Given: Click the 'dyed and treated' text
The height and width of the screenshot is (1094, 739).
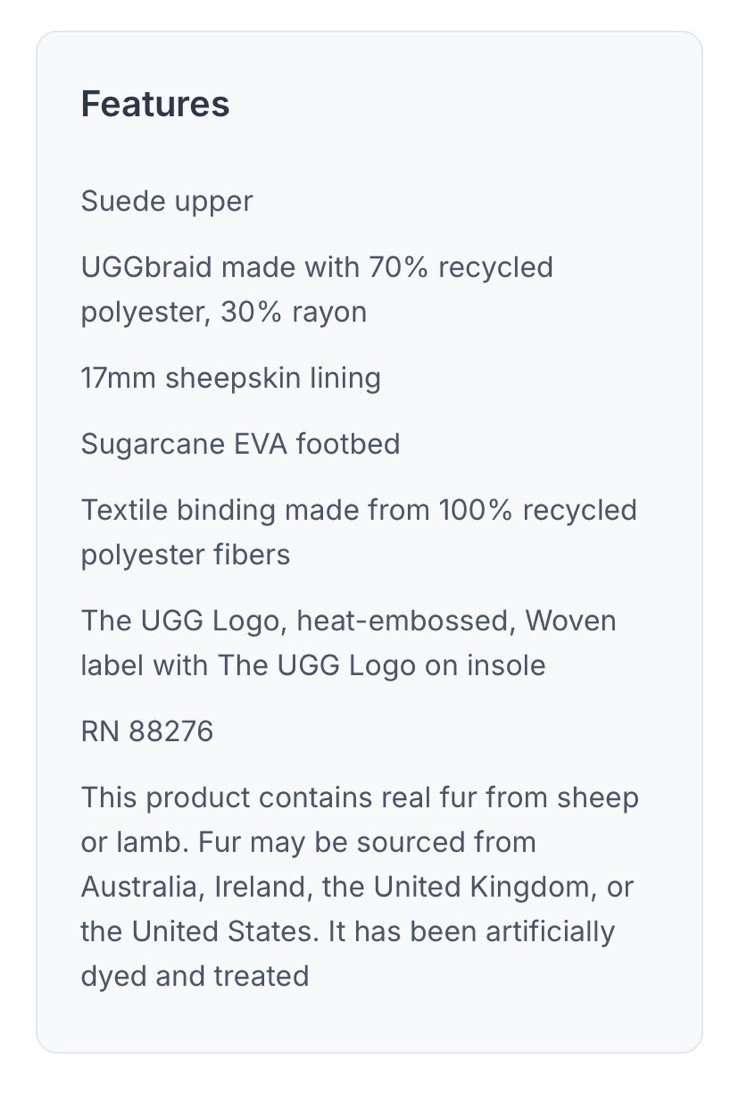Looking at the screenshot, I should coord(194,975).
